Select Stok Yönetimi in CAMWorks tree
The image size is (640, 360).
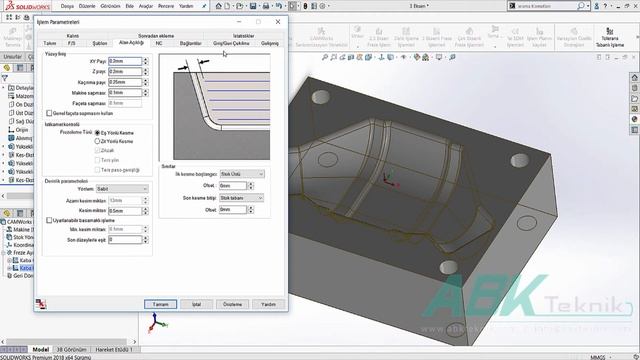pos(20,237)
